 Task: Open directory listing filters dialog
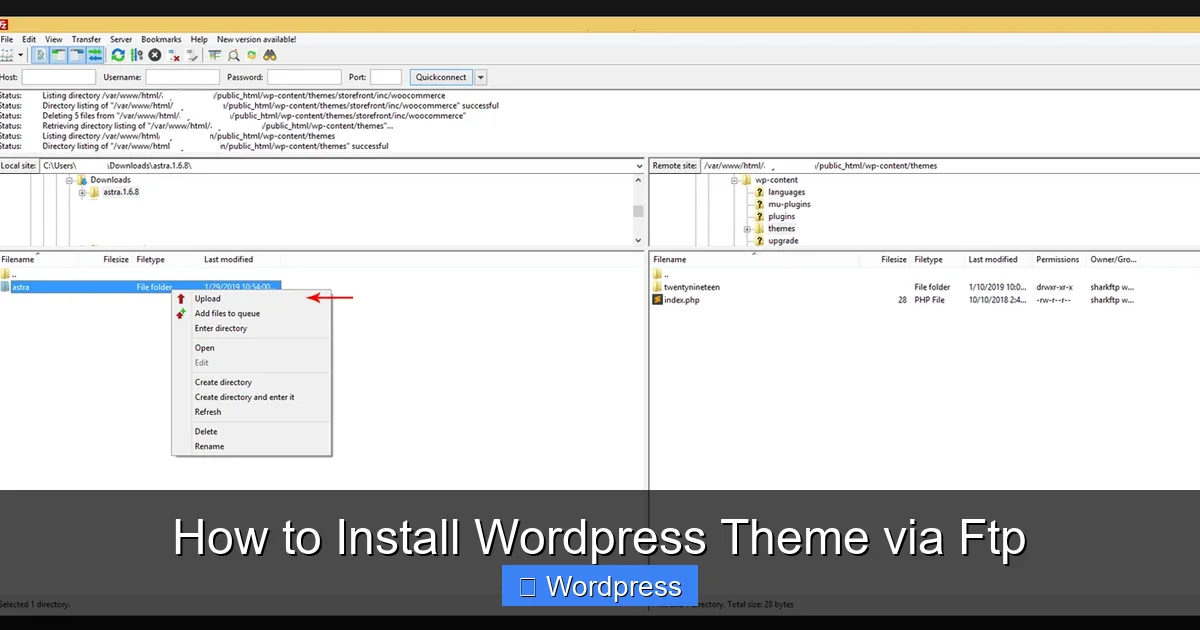[215, 55]
